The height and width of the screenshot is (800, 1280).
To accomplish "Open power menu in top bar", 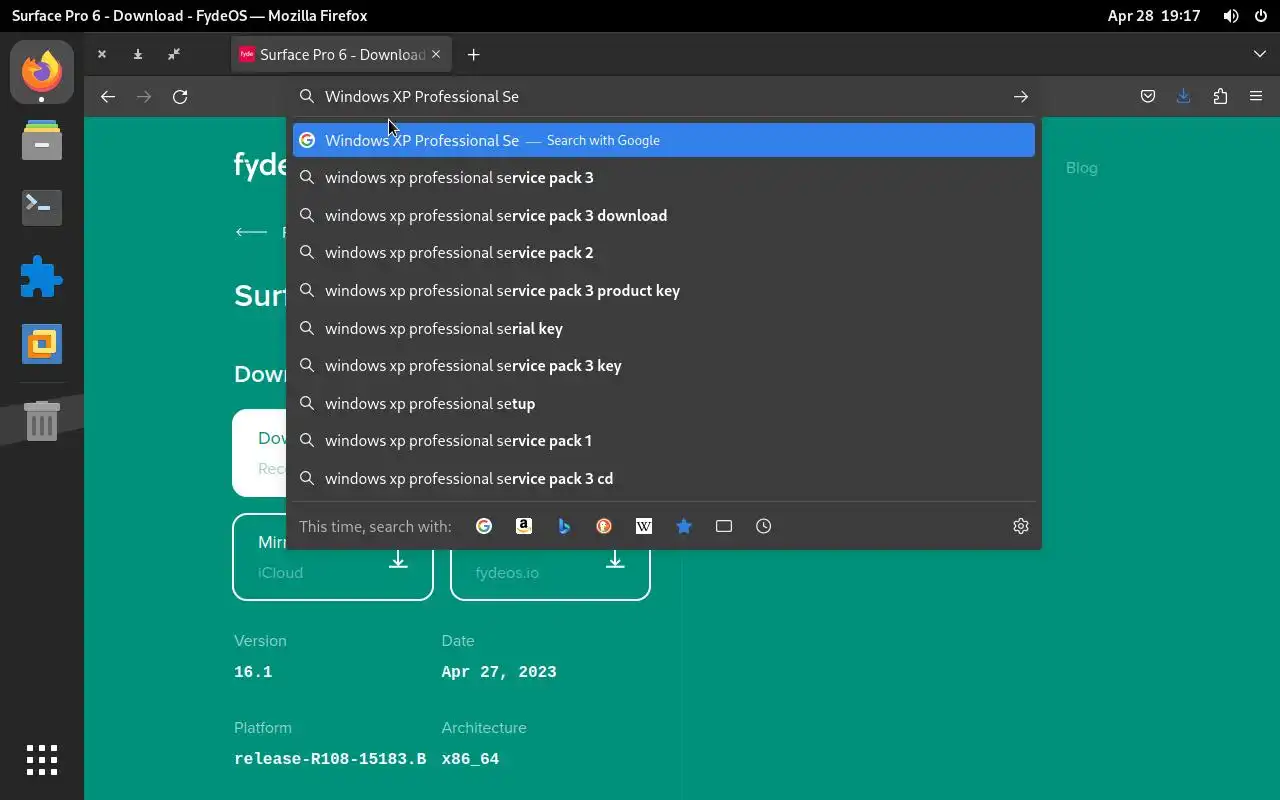I will 1260,16.
